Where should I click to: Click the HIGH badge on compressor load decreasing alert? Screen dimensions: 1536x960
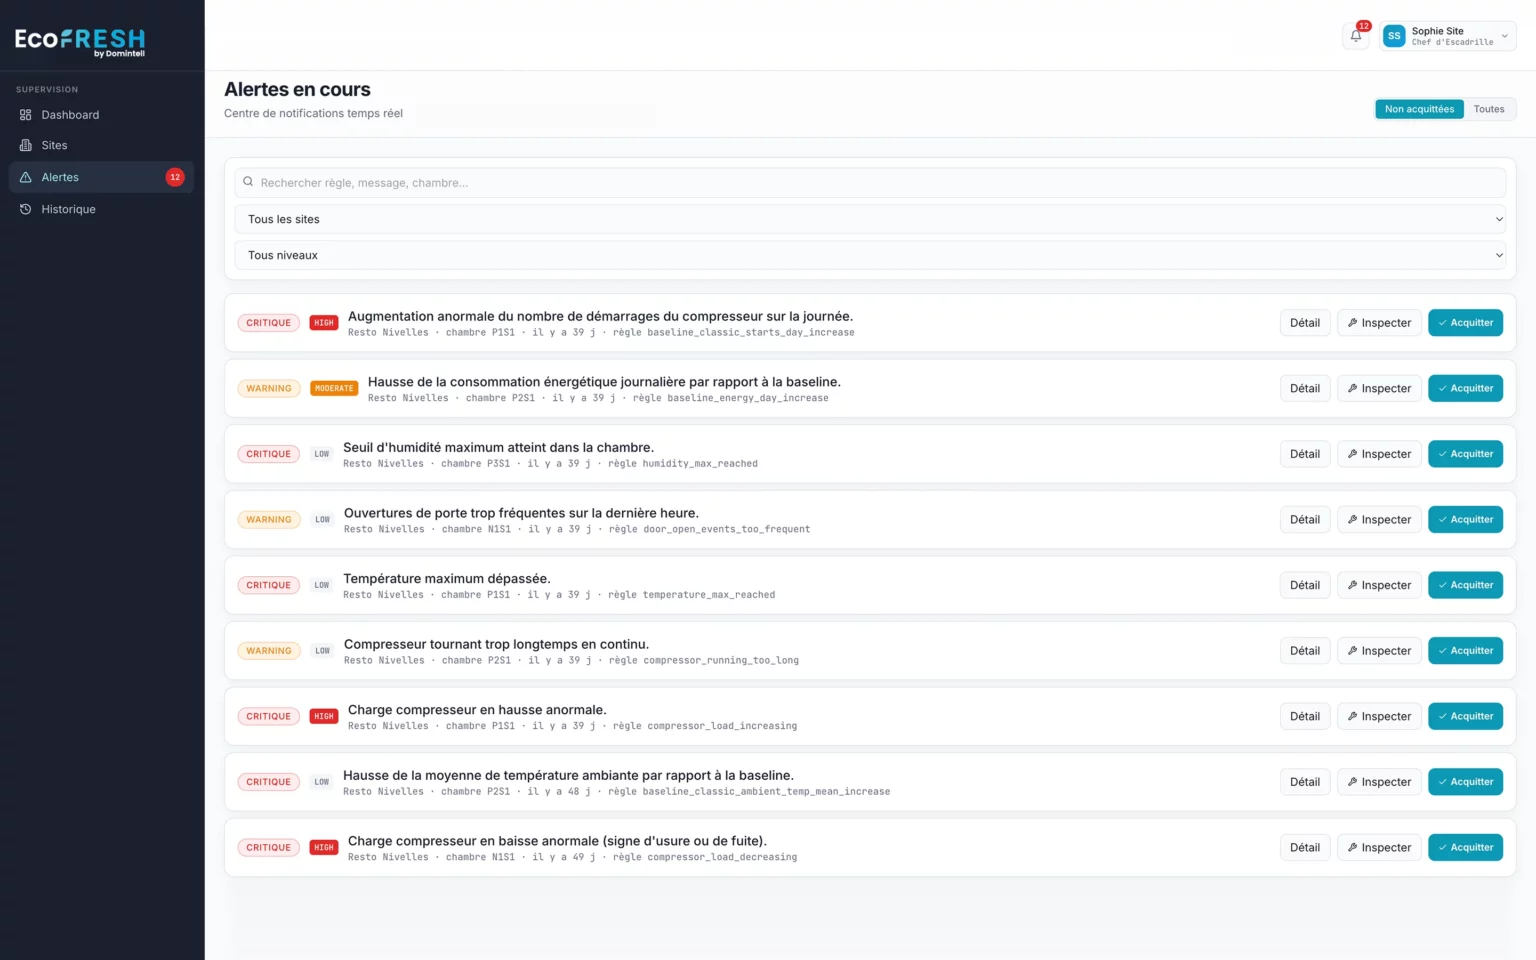click(x=324, y=847)
